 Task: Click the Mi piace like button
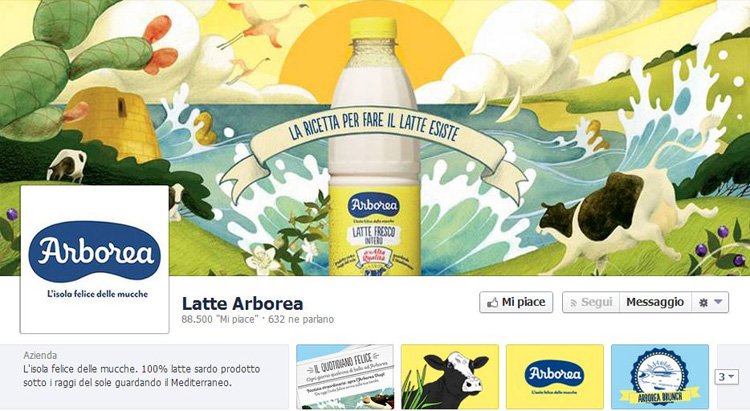coord(516,302)
